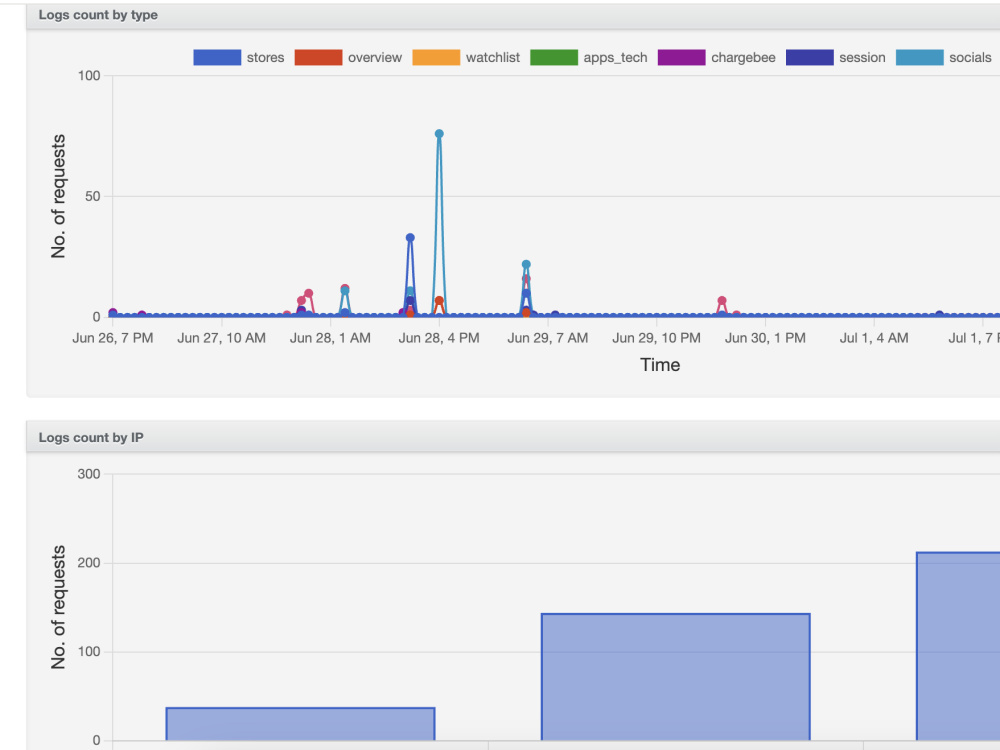Image resolution: width=1000 pixels, height=750 pixels.
Task: Click the 'Jun 27, 10 AM' axis label
Action: [x=221, y=338]
